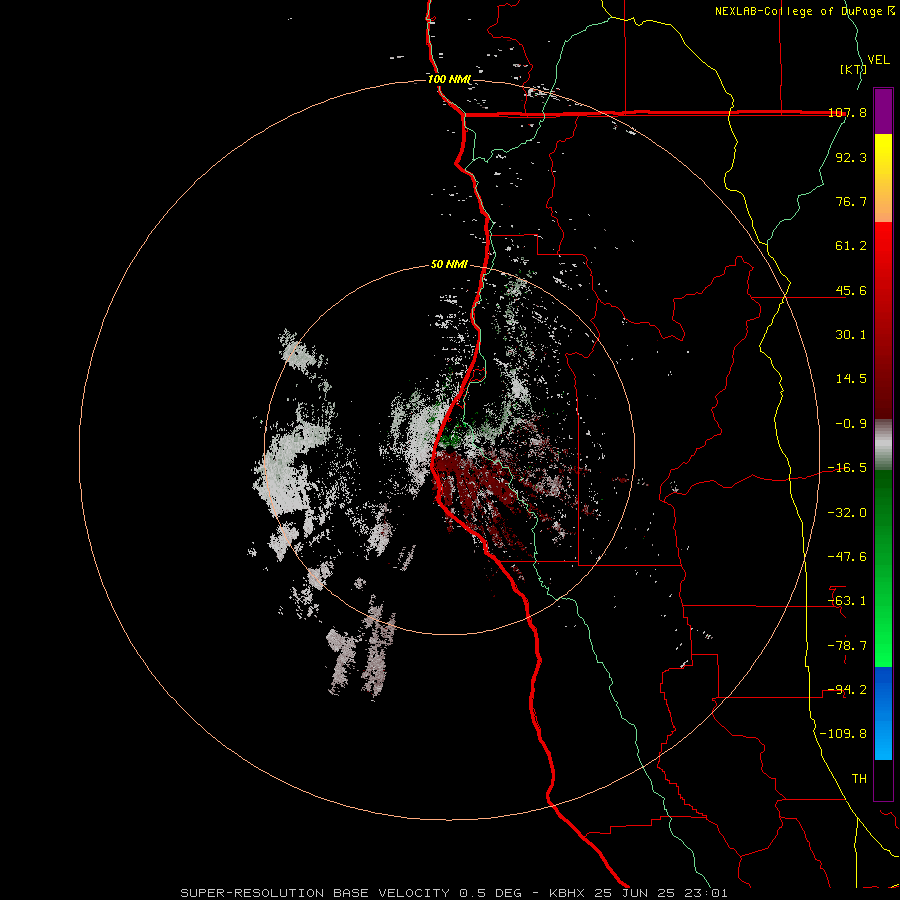Click the -47.6 velocity scale value

click(x=847, y=557)
